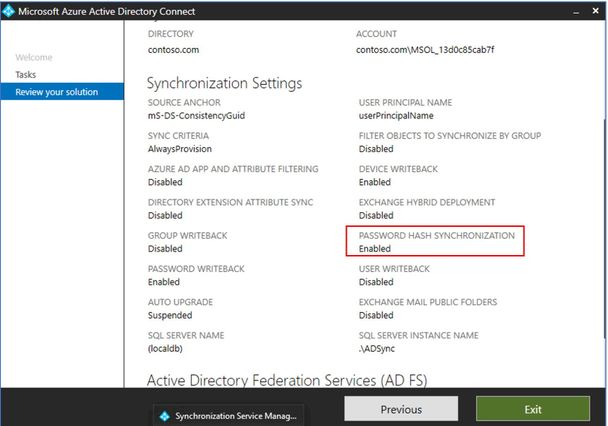Open Synchronization Service Manager taskbar item

228,416
